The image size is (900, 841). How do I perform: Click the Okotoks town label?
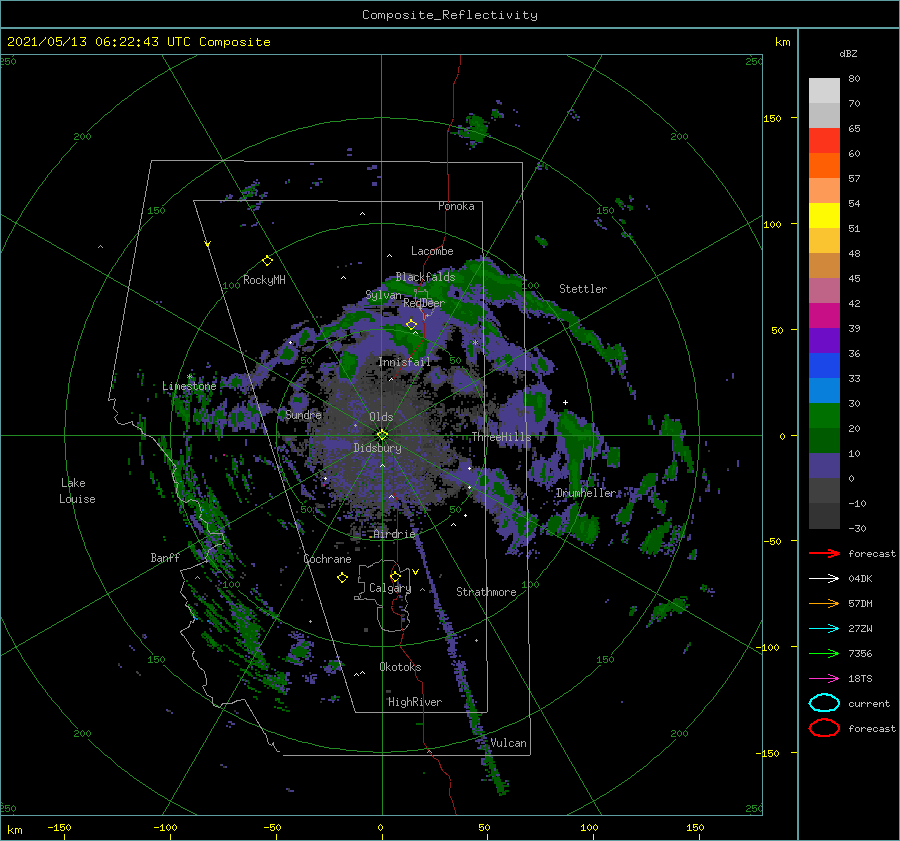point(400,667)
